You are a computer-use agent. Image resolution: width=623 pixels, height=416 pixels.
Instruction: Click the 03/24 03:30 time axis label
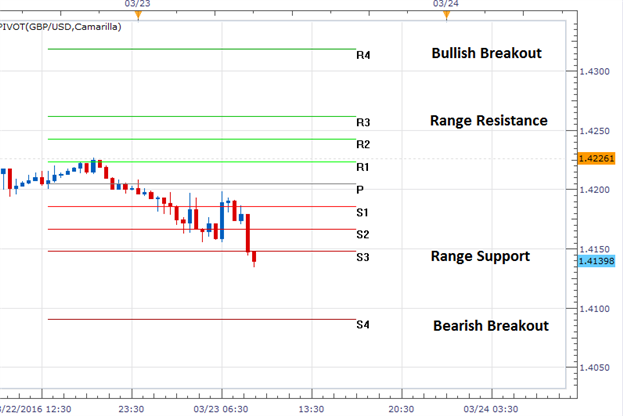click(x=491, y=409)
